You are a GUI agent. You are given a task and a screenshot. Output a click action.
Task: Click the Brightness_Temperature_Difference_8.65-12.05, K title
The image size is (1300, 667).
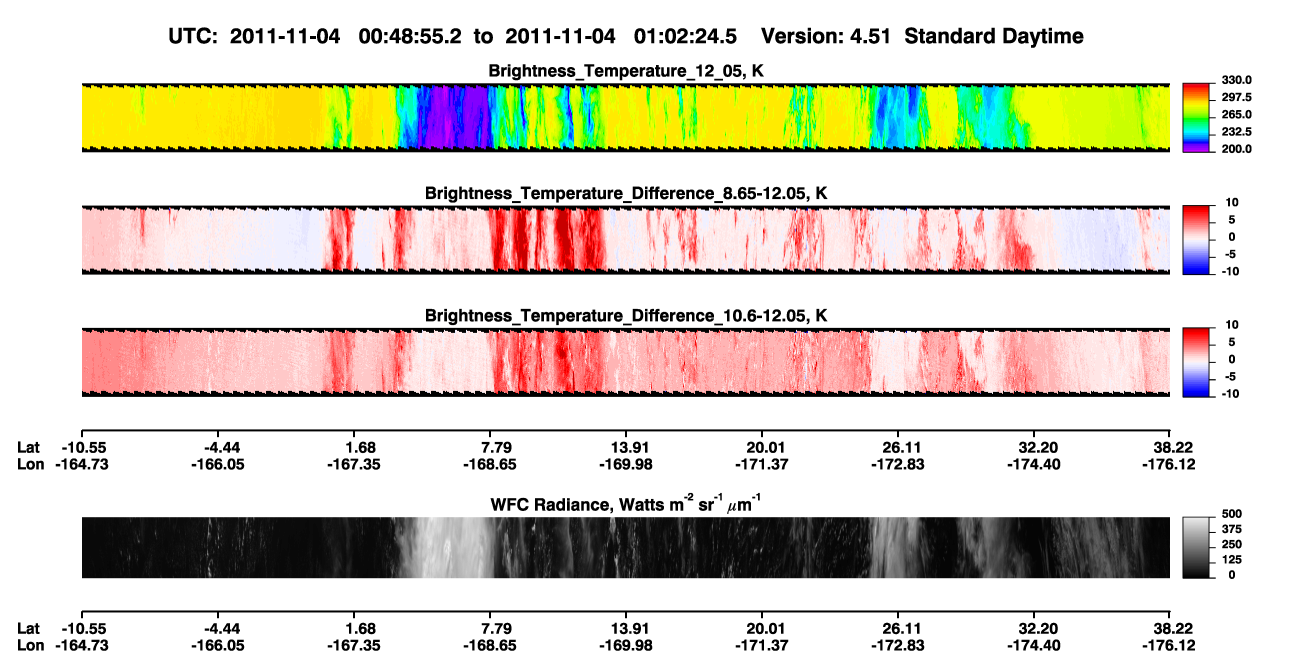(x=626, y=192)
